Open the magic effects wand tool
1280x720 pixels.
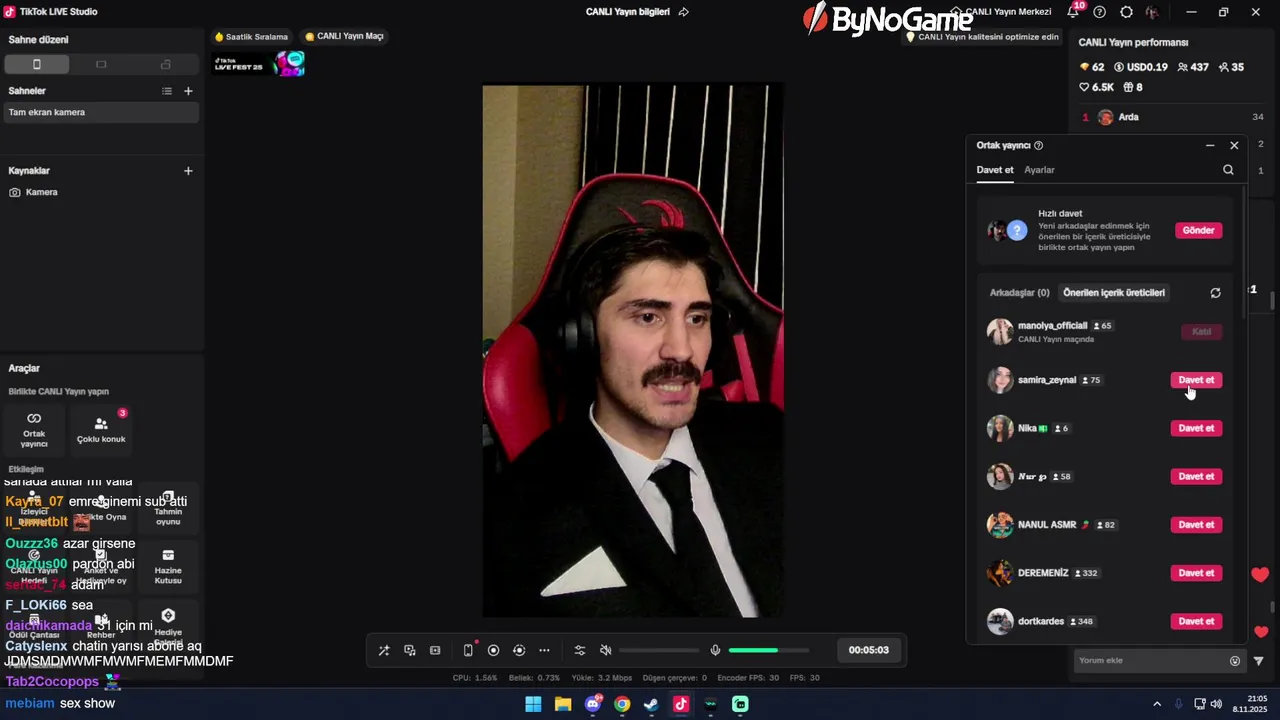pos(384,650)
